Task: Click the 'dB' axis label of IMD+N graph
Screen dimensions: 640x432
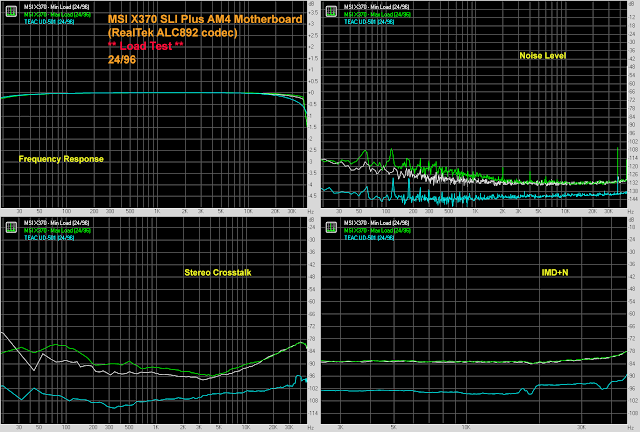Action: 632,220
